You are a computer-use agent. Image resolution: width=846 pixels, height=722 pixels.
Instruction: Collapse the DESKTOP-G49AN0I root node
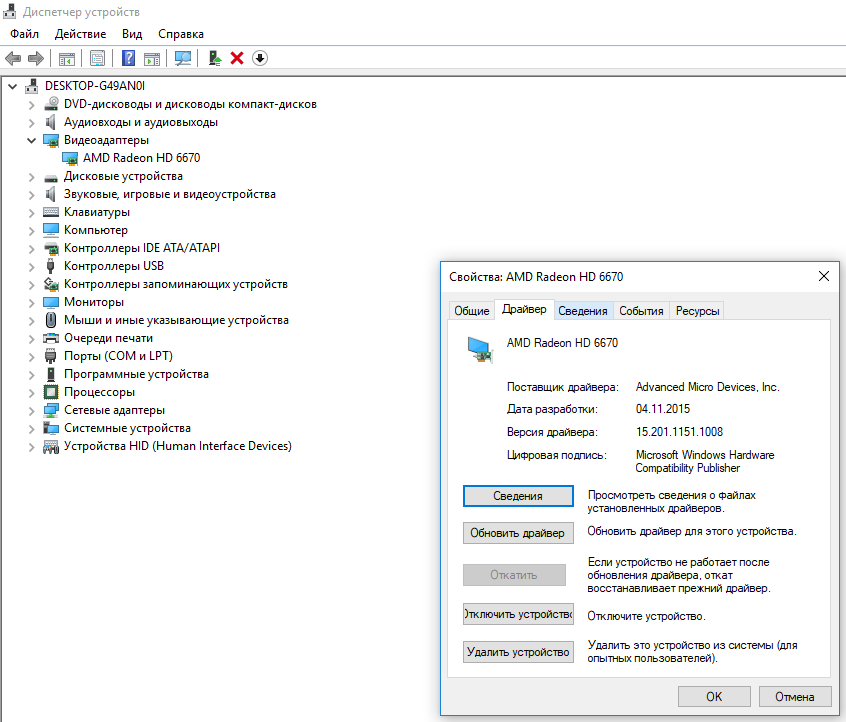click(x=12, y=86)
